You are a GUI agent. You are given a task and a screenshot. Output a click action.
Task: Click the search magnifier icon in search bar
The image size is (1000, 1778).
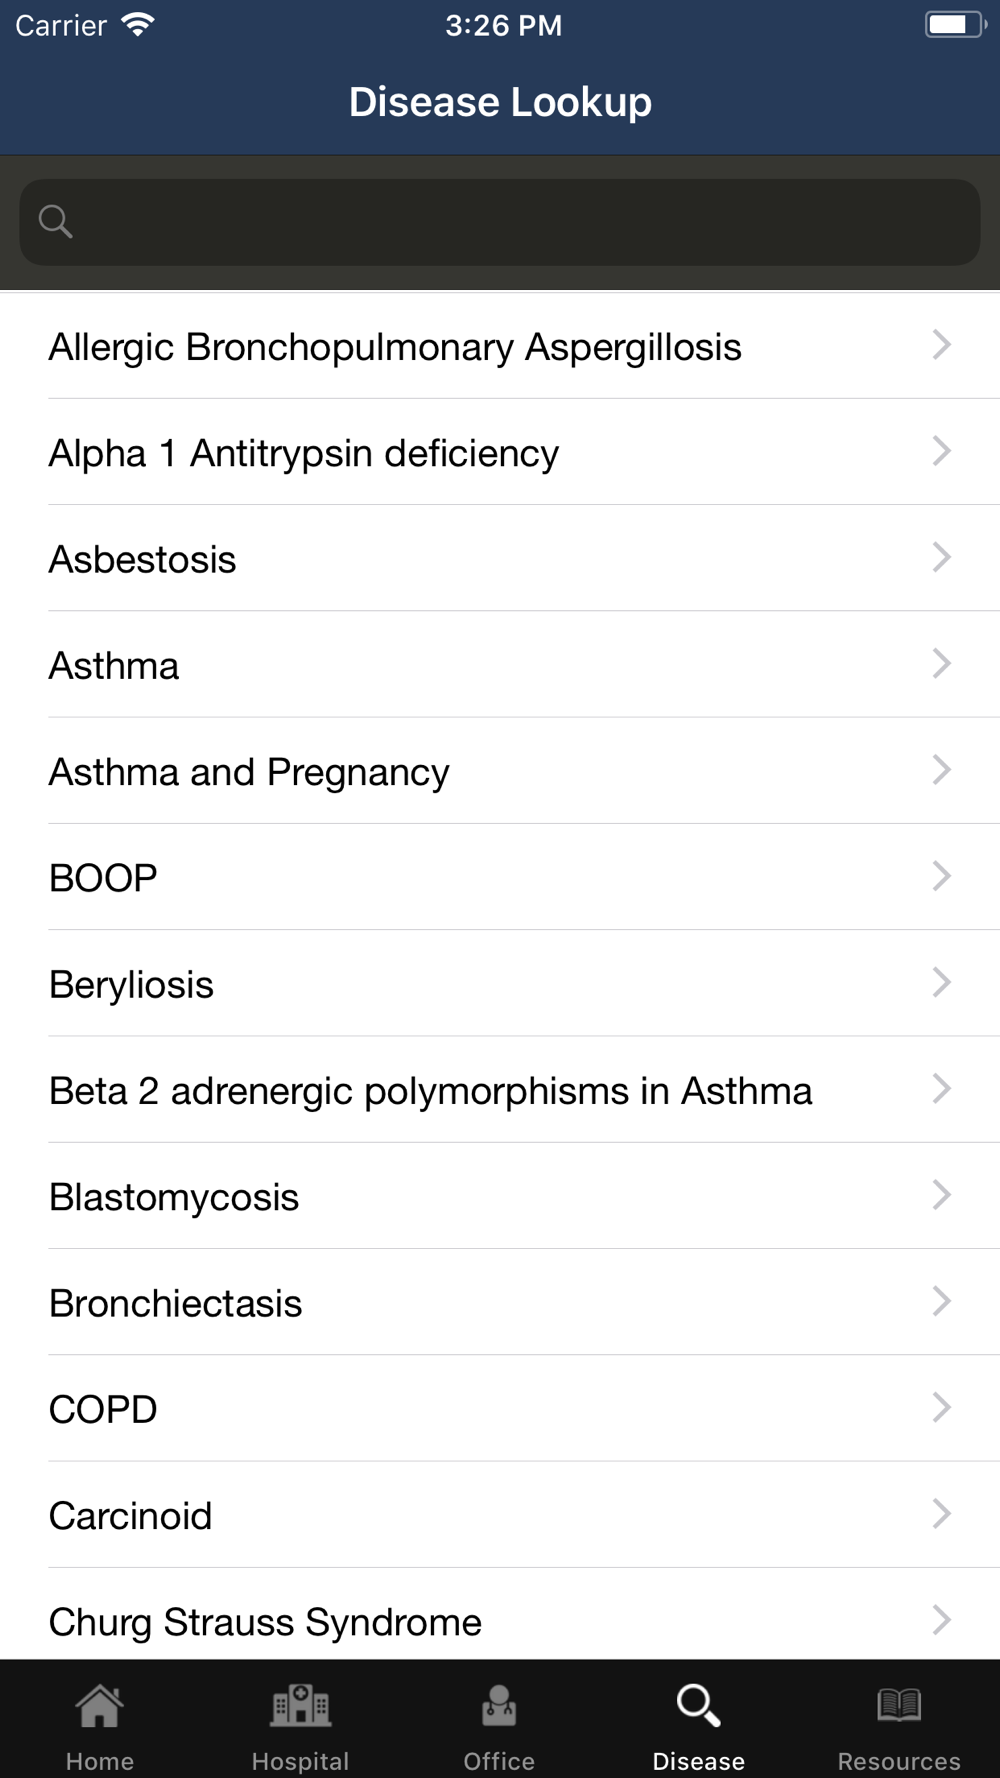coord(56,222)
